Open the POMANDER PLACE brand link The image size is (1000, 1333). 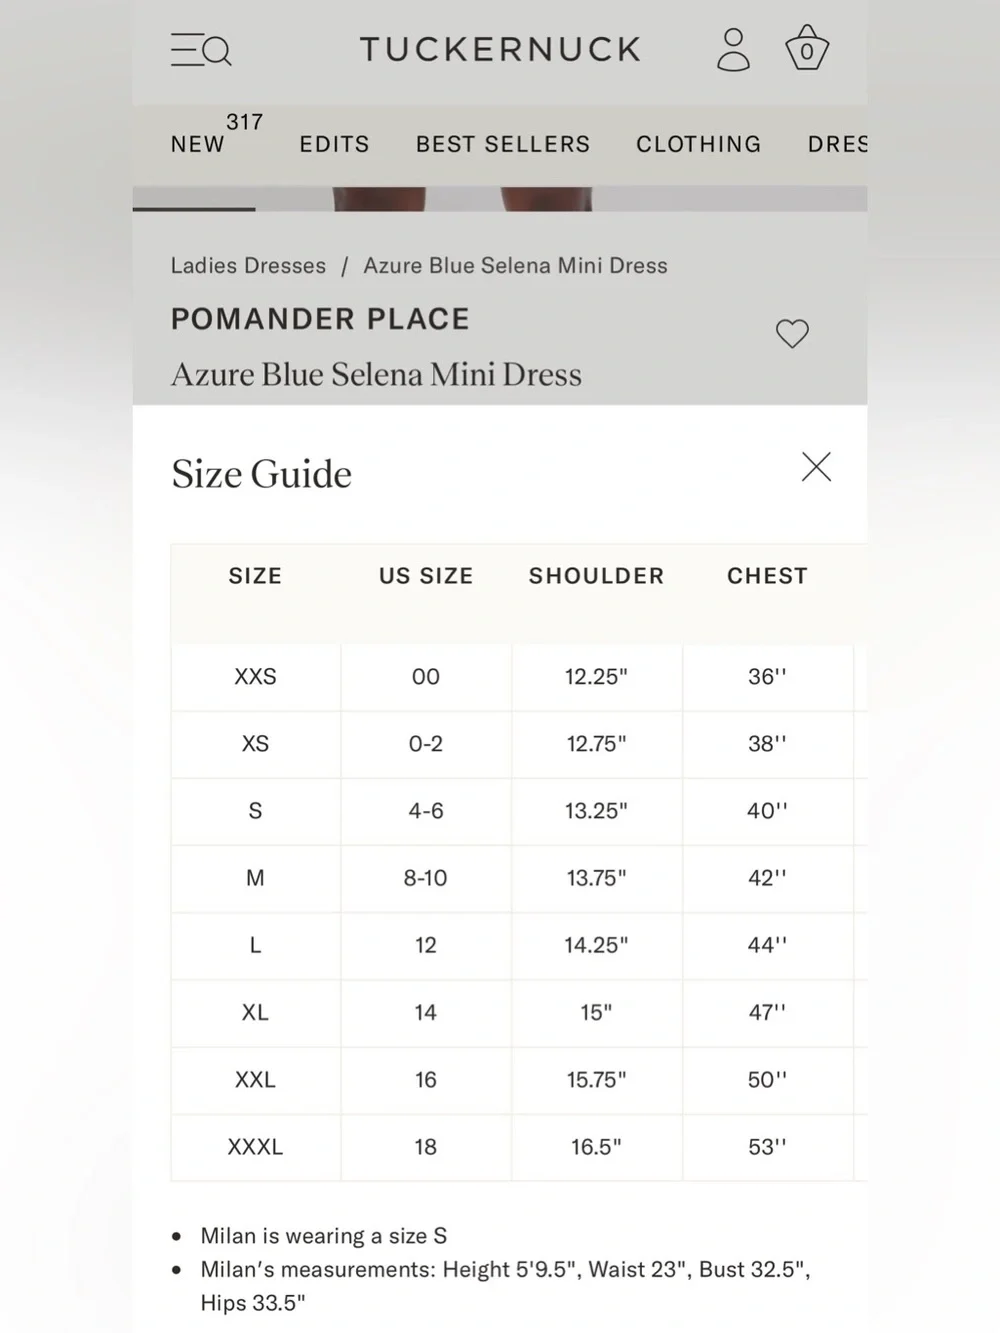320,319
